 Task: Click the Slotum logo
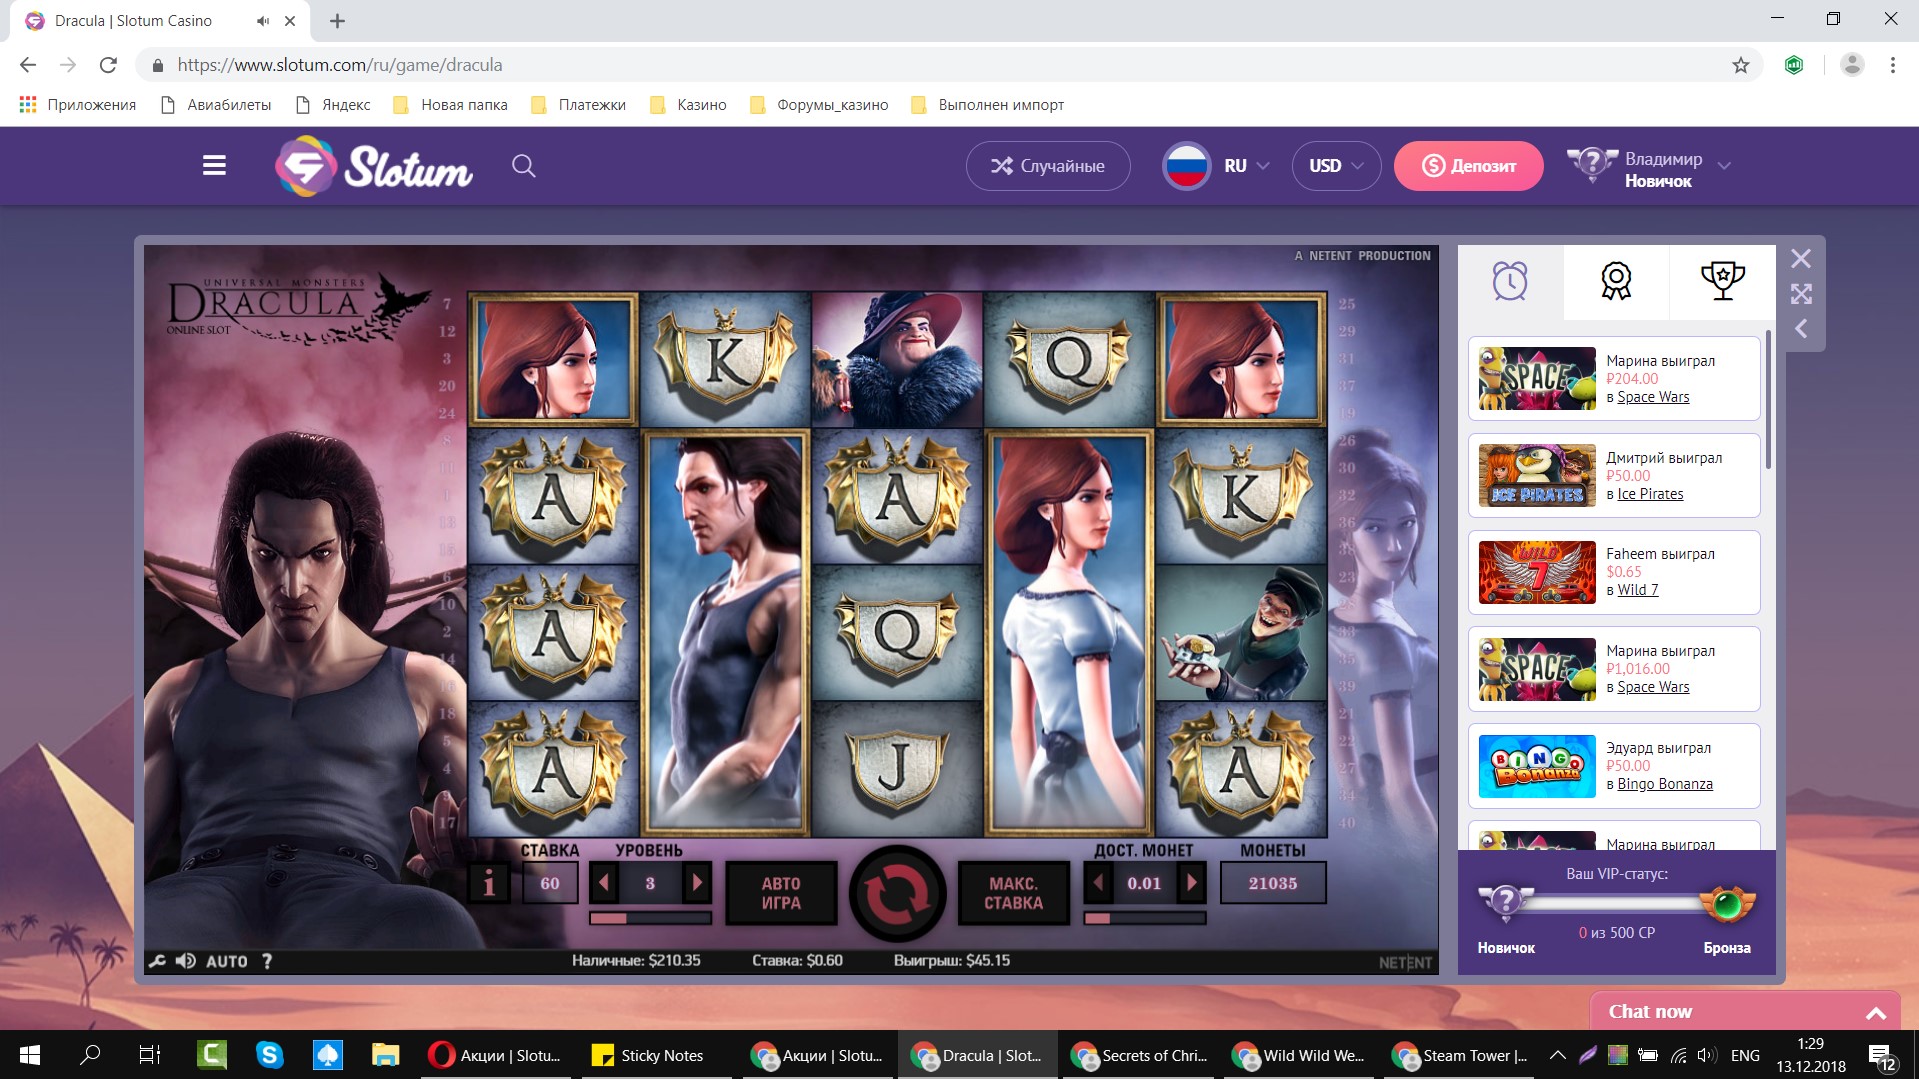pyautogui.click(x=374, y=166)
